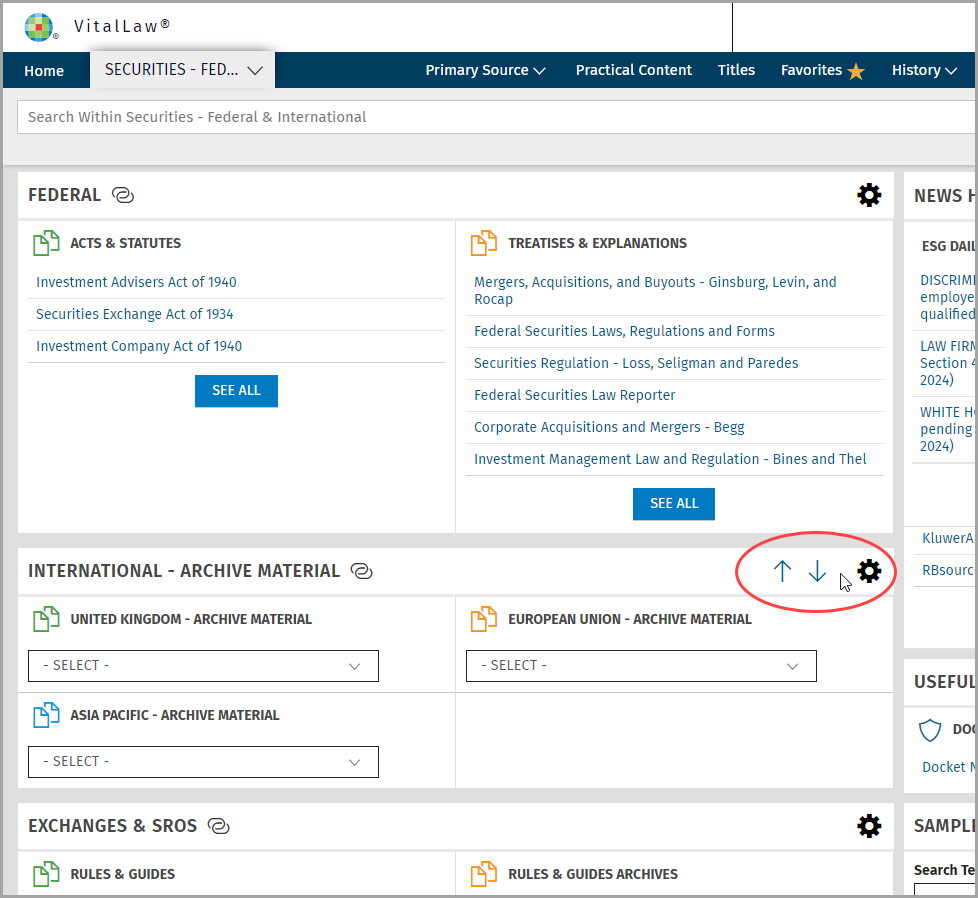Screen dimensions: 978x898
Task: Click the EXCHANGES & SROS heading text
Action: [112, 826]
